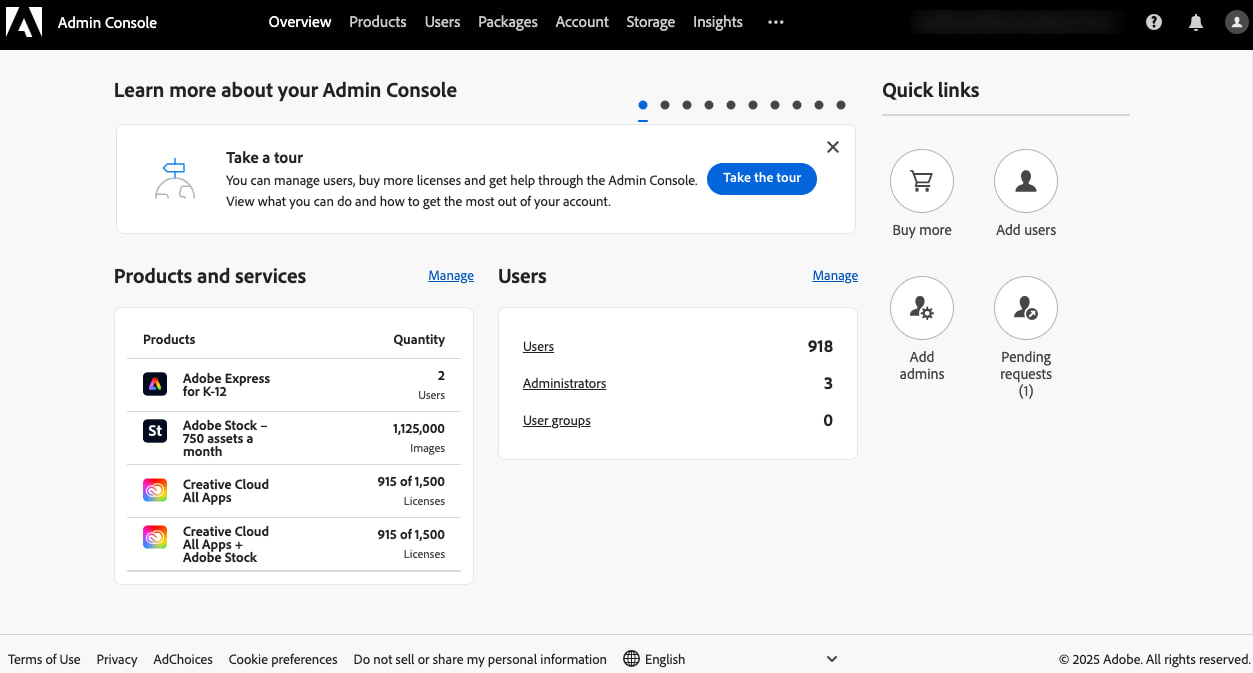
Task: Open the Products tab
Action: (378, 22)
